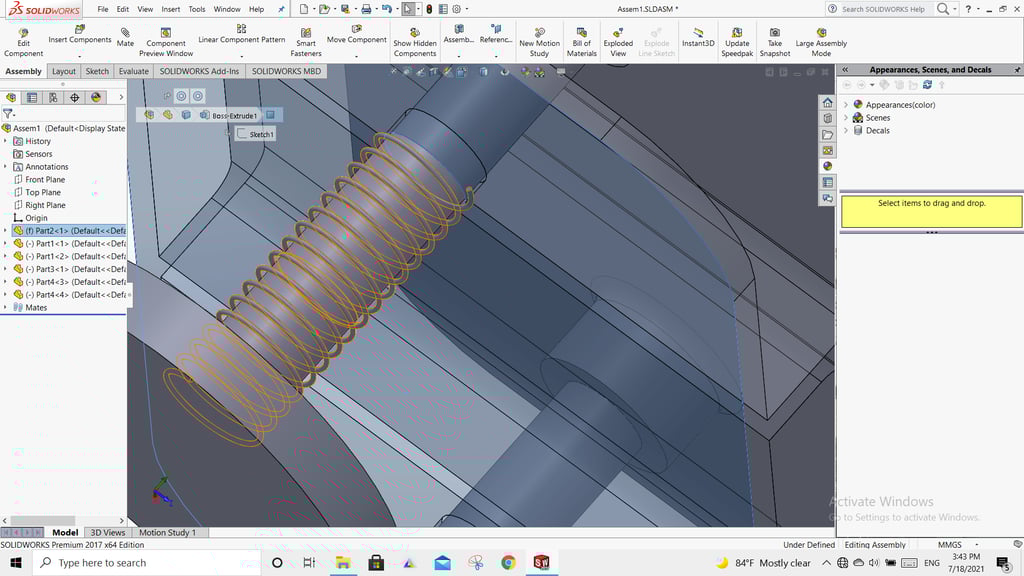Open SOLIDWORKS from the Windows taskbar
The height and width of the screenshot is (576, 1024).
click(541, 563)
